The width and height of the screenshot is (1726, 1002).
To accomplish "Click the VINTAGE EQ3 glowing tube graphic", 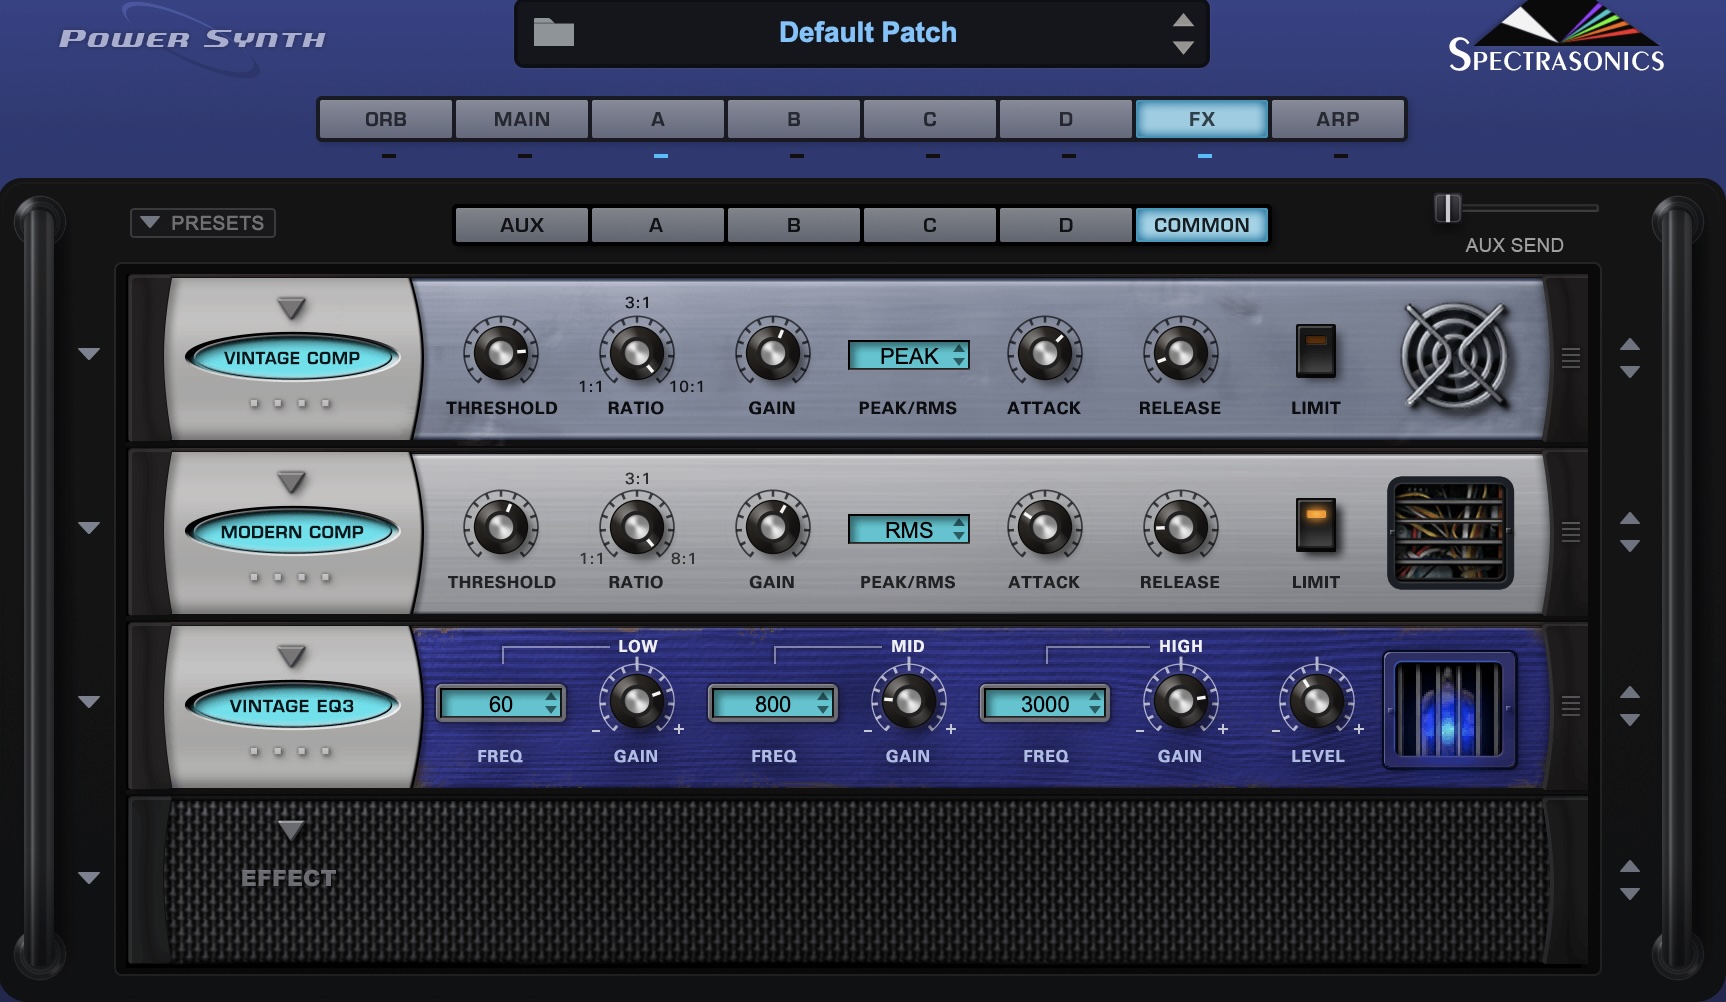I will tap(1449, 709).
